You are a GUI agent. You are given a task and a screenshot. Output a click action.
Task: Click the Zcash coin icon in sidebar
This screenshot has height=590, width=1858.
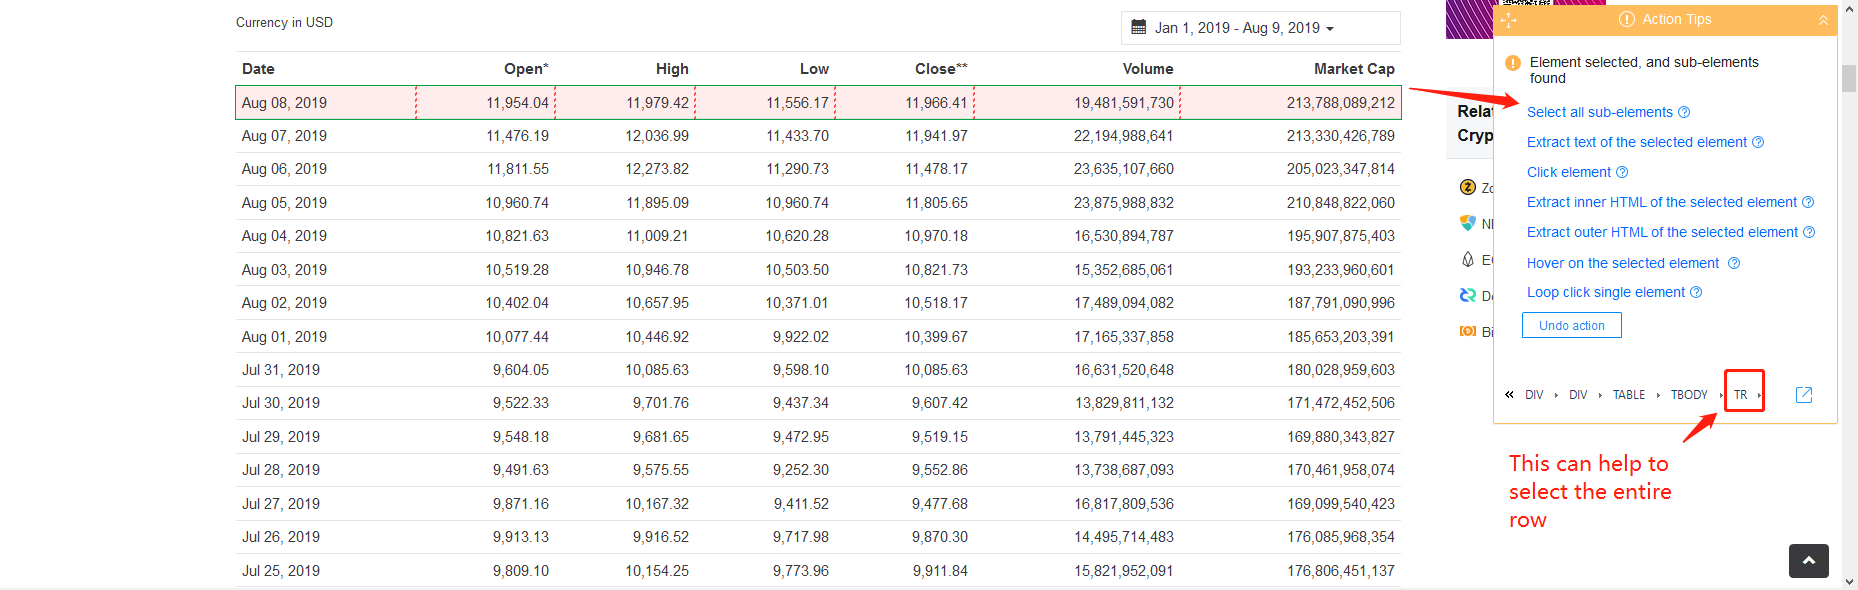click(x=1468, y=187)
